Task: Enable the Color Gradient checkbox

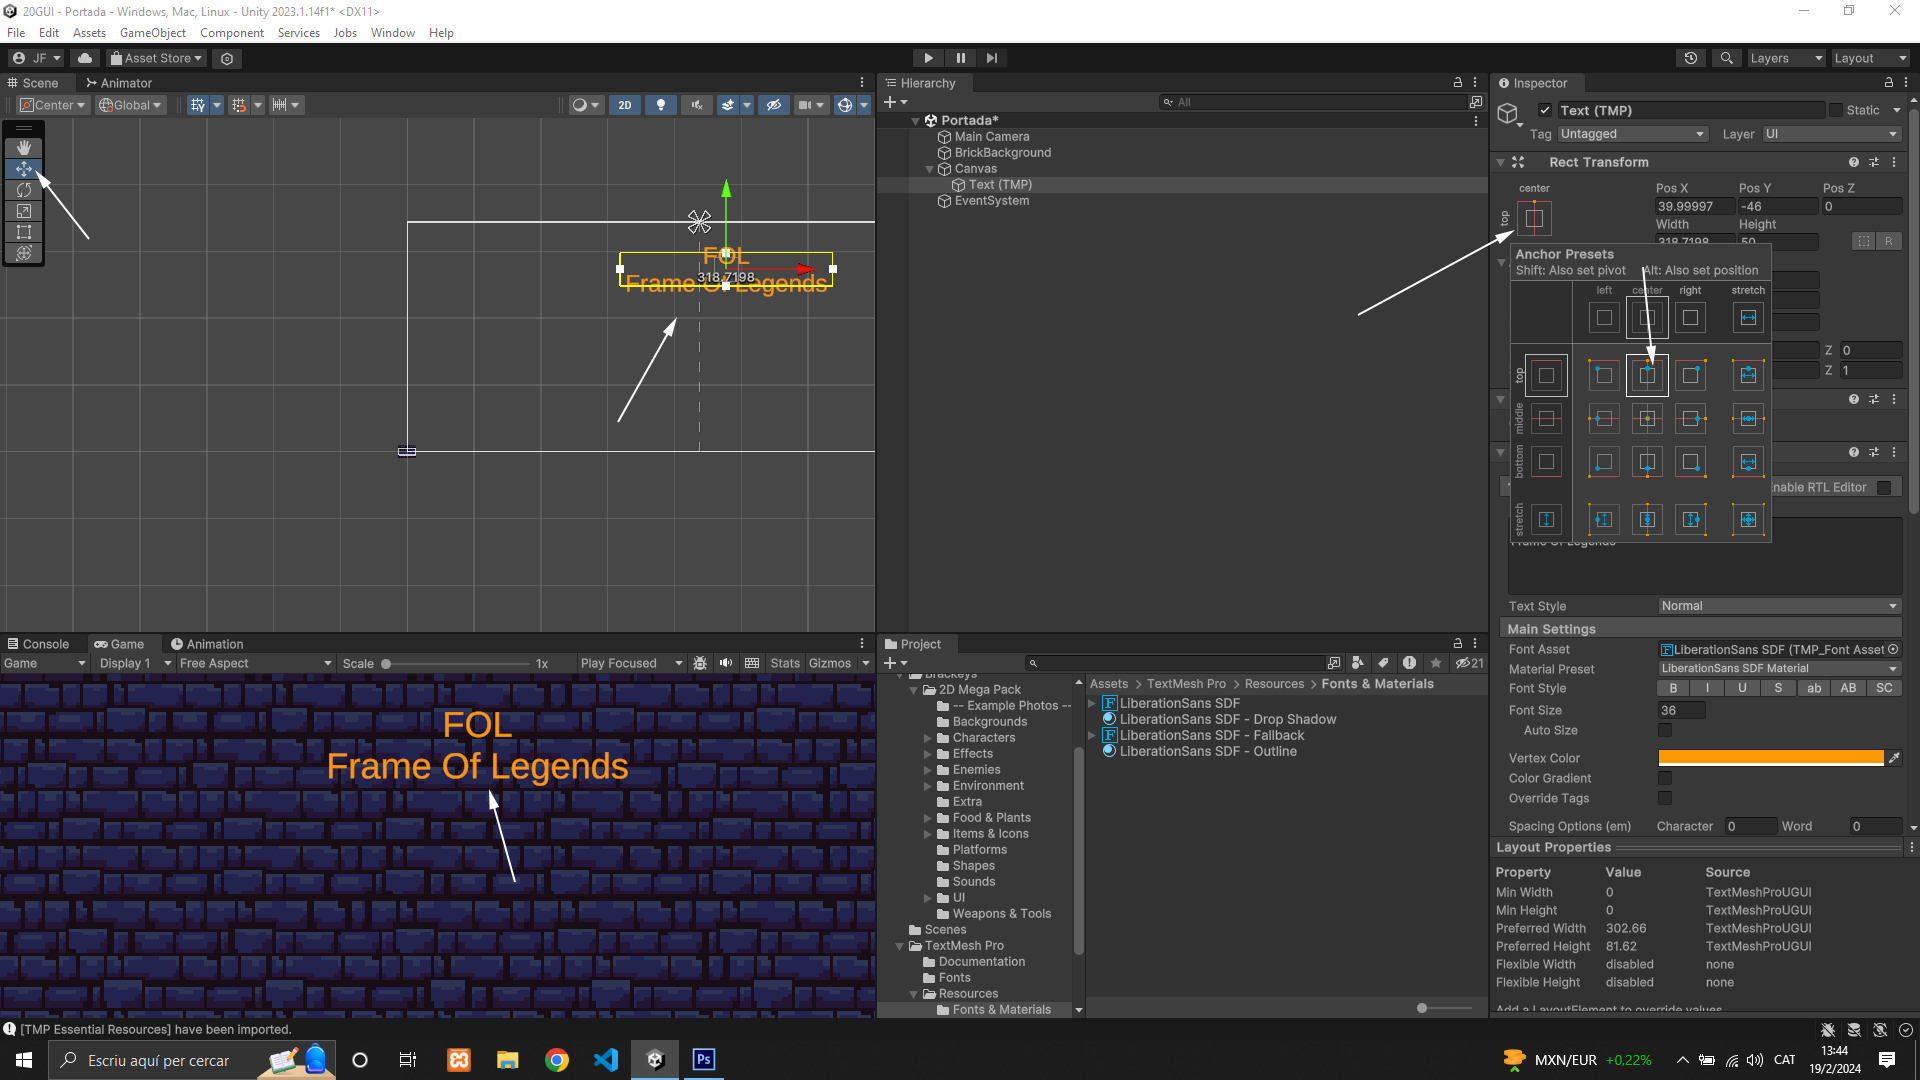Action: [1665, 778]
